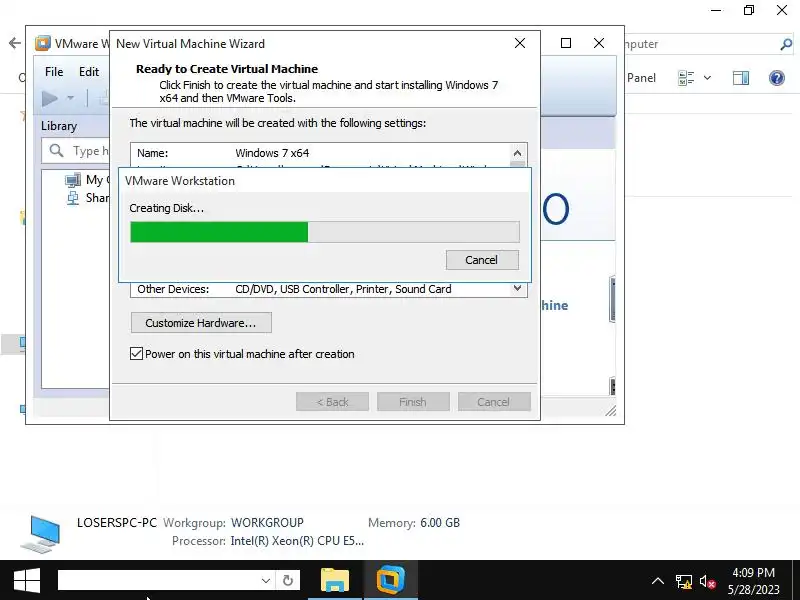This screenshot has height=600, width=800.
Task: Click the LOSERSPC-PC computer icon
Action: [x=41, y=534]
